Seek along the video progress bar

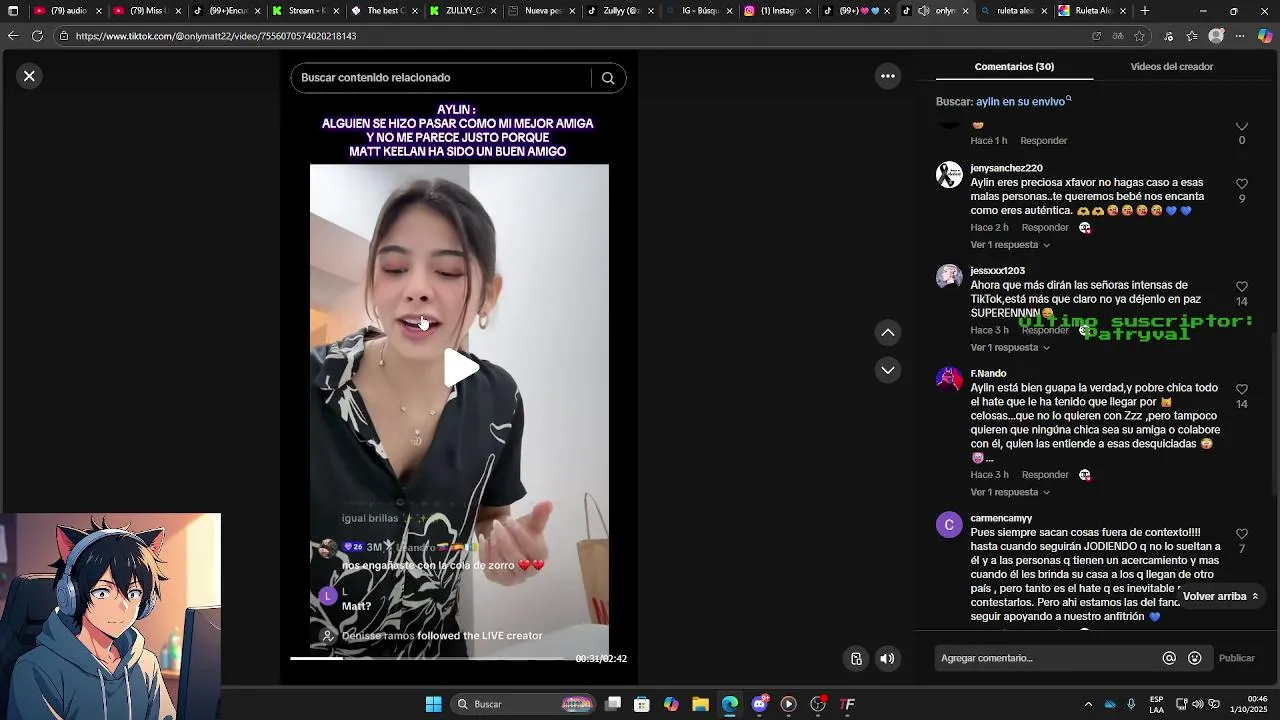pos(427,658)
